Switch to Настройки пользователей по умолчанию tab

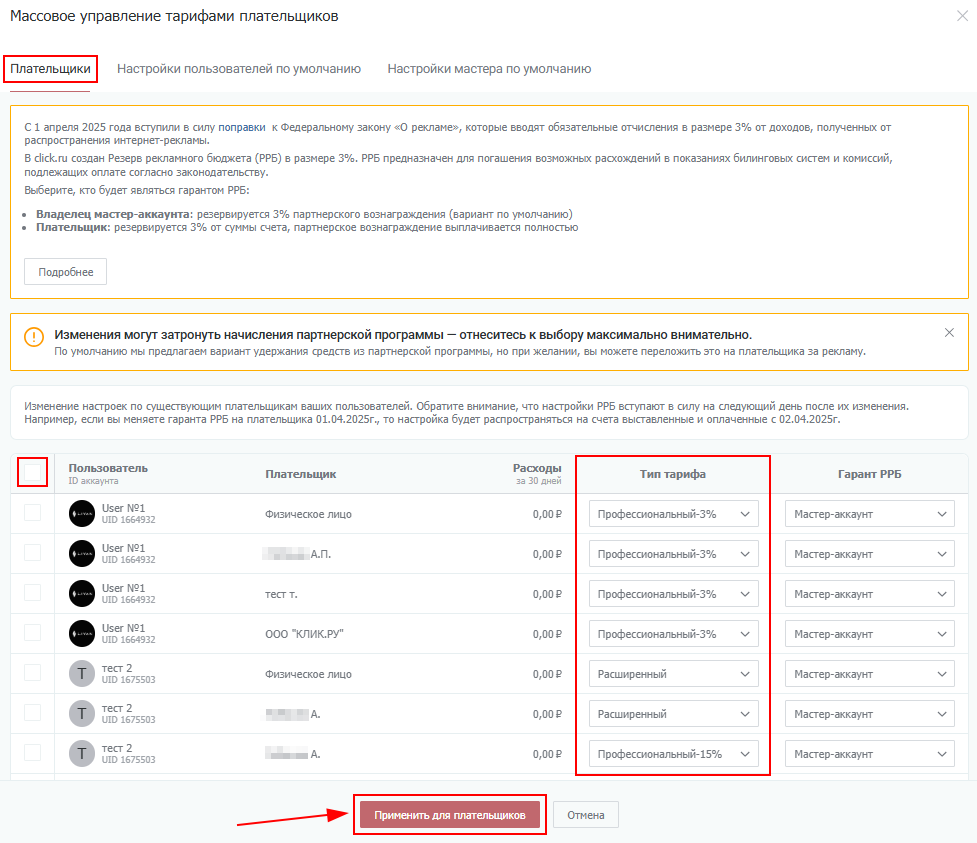(x=239, y=69)
